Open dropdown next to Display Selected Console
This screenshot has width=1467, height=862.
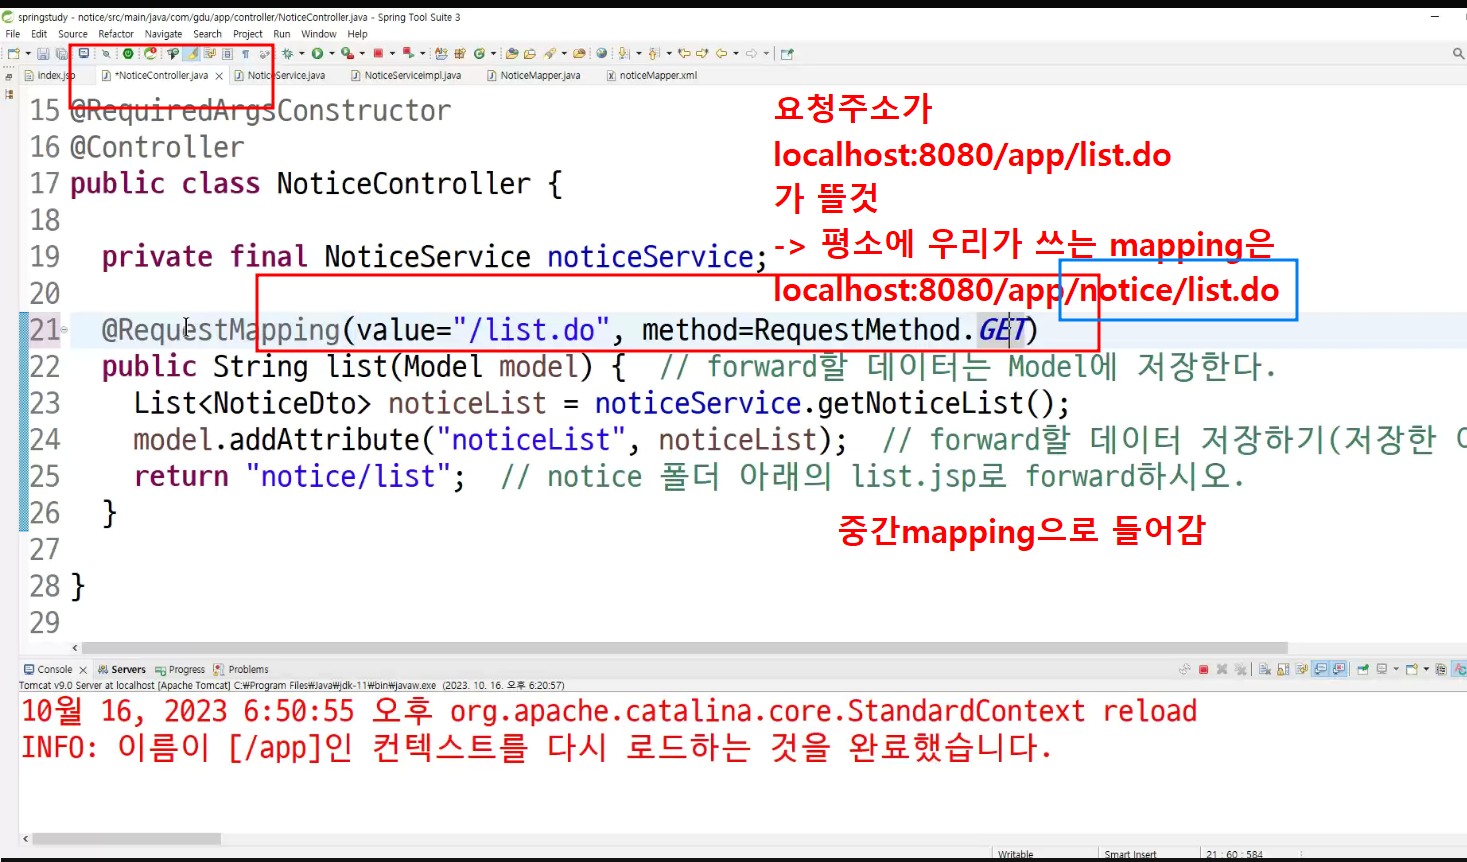[x=1396, y=670]
